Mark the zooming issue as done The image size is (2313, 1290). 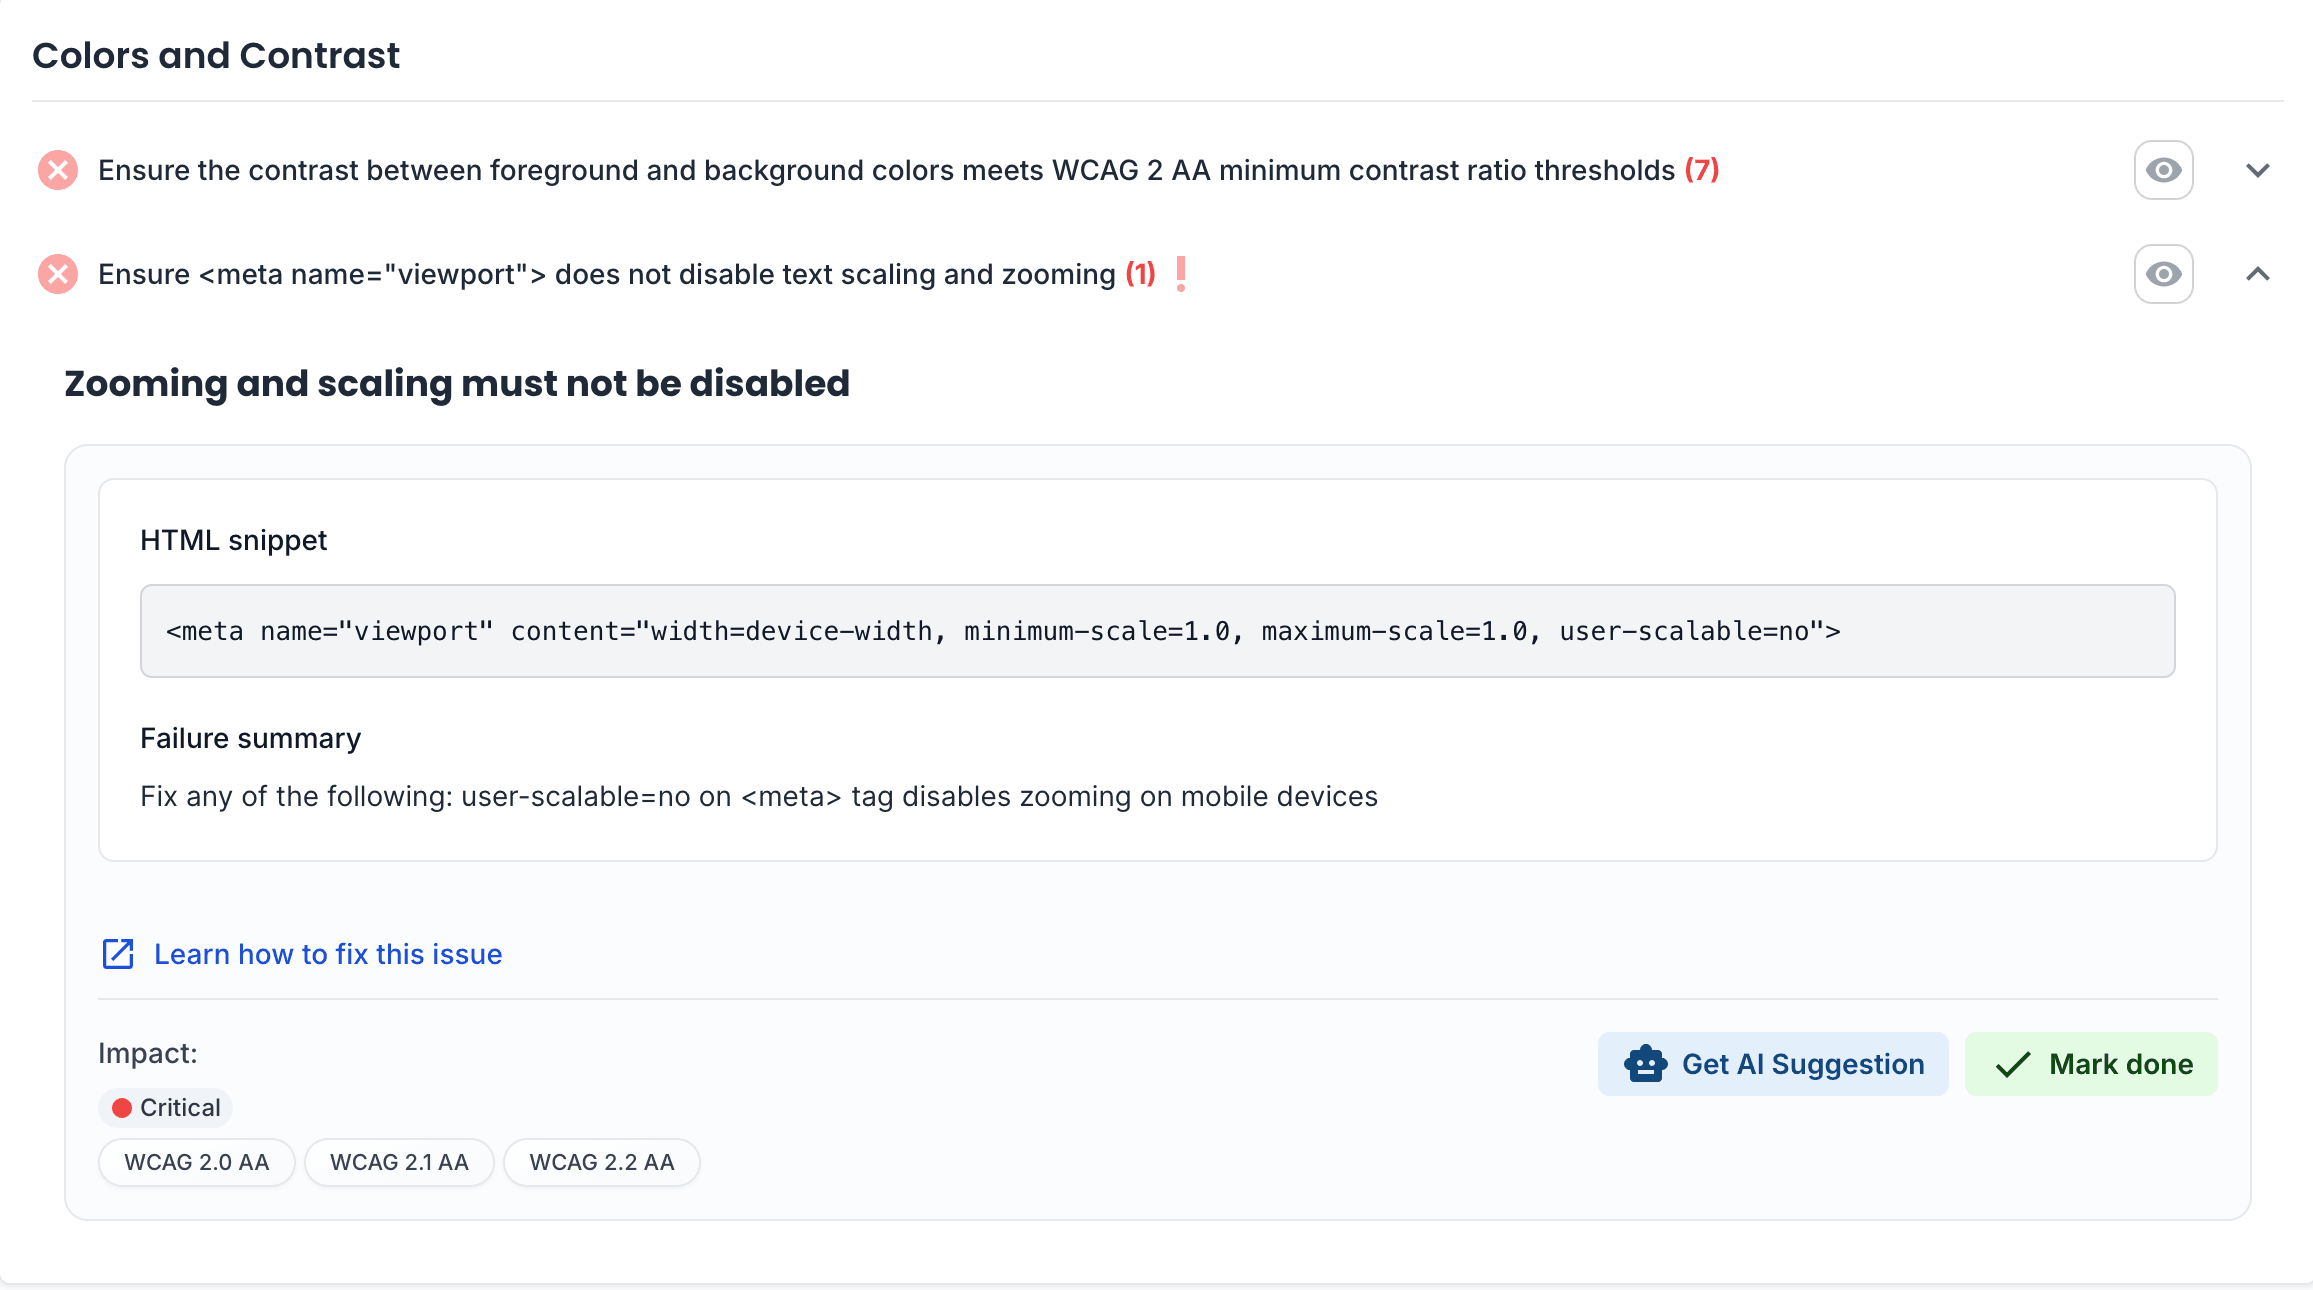[x=2091, y=1064]
